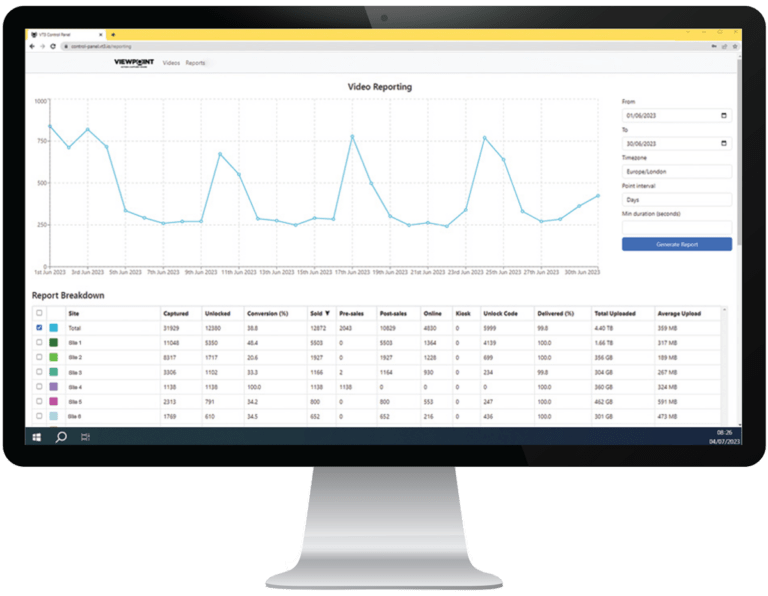Sort by the Average Upload column header

coord(679,313)
